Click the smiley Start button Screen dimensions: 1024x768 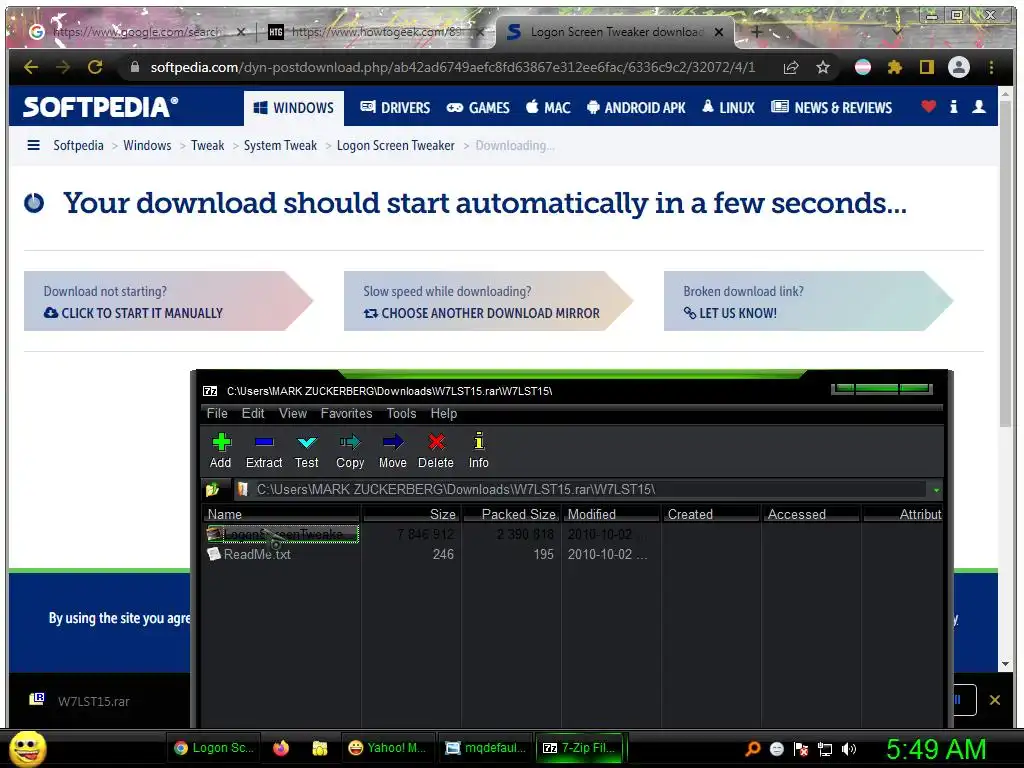pyautogui.click(x=27, y=748)
